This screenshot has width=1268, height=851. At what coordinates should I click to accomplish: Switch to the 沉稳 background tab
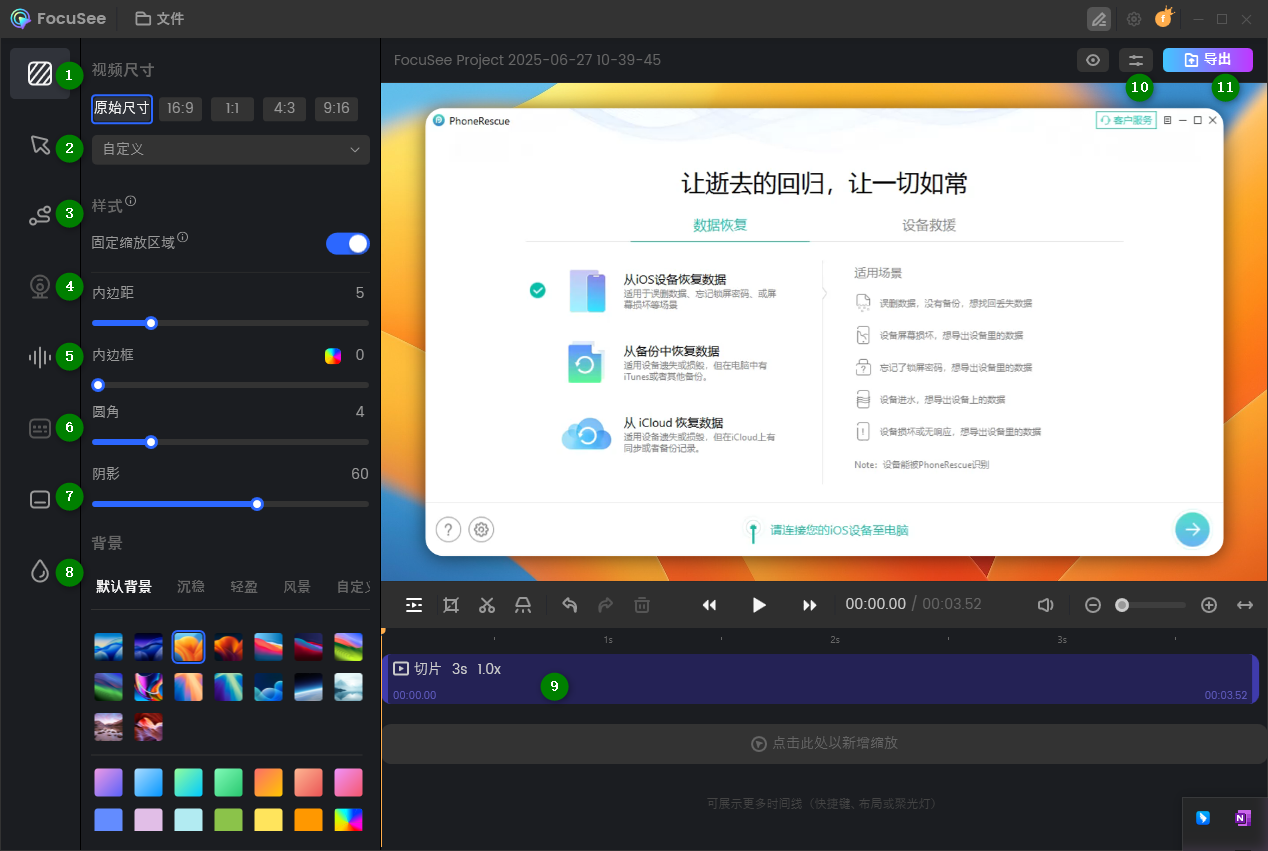point(191,587)
